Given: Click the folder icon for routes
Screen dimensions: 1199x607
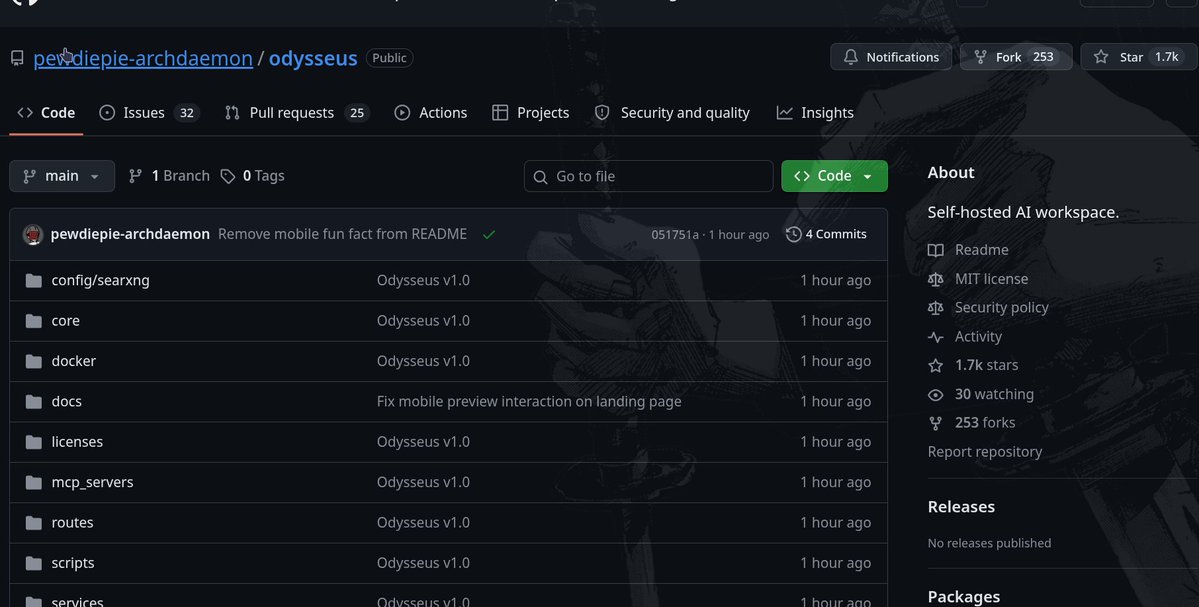Looking at the screenshot, I should (x=34, y=523).
